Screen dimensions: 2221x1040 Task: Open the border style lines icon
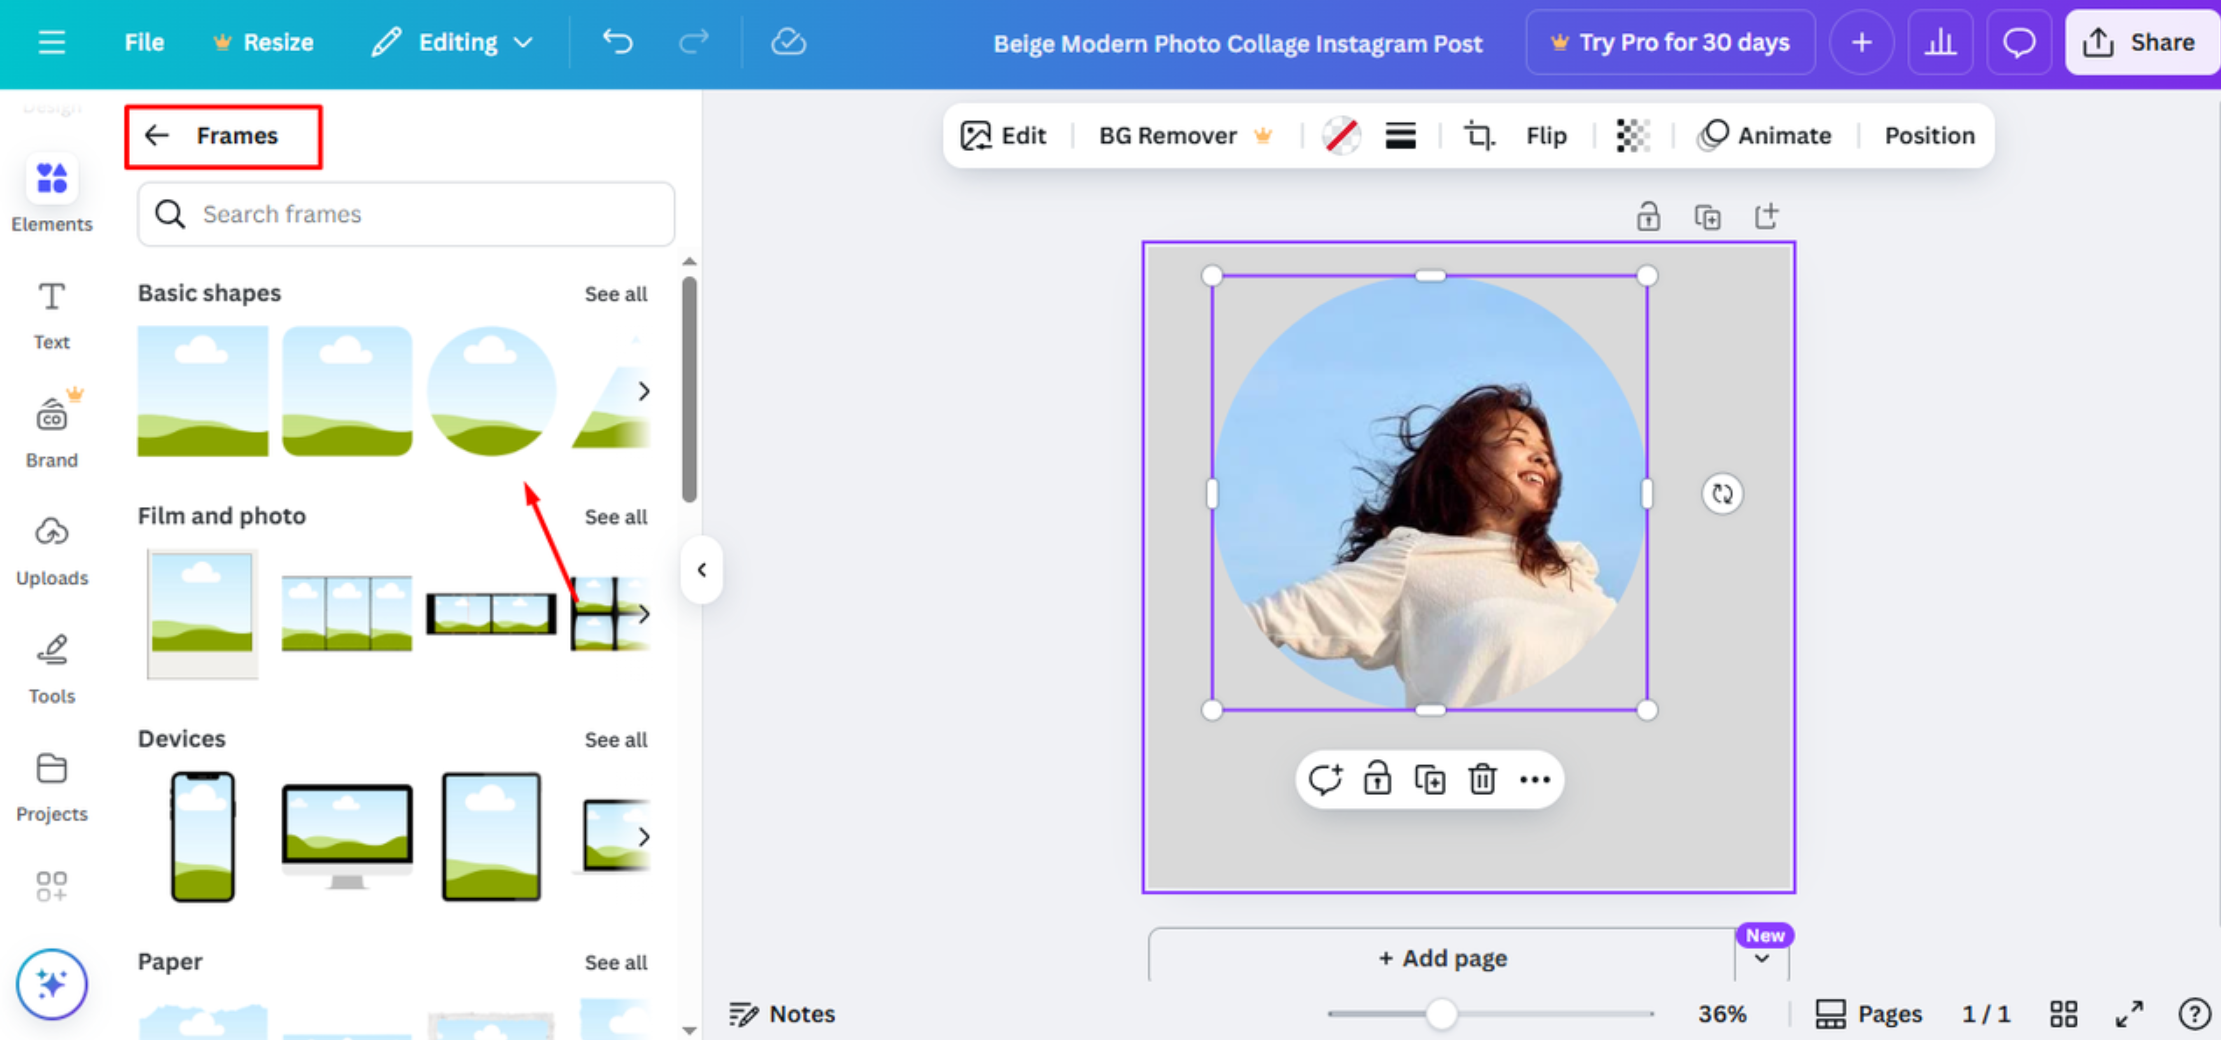pyautogui.click(x=1400, y=135)
